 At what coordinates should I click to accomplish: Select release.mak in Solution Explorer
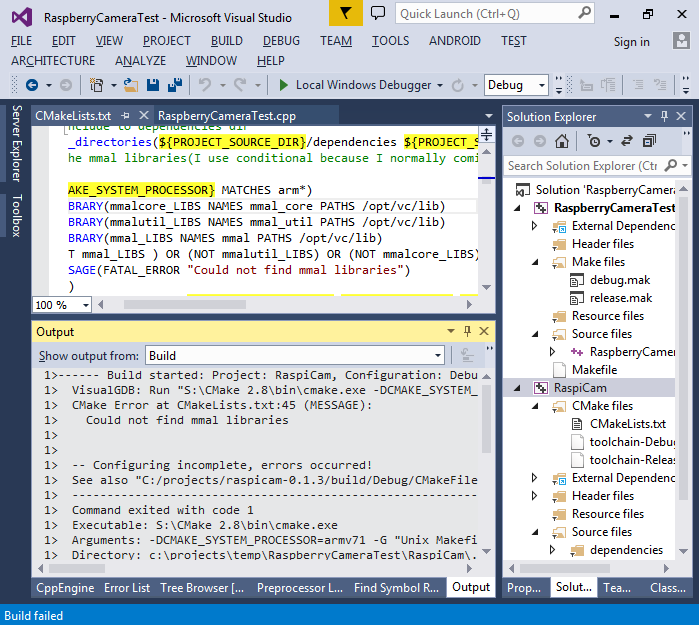pyautogui.click(x=621, y=298)
